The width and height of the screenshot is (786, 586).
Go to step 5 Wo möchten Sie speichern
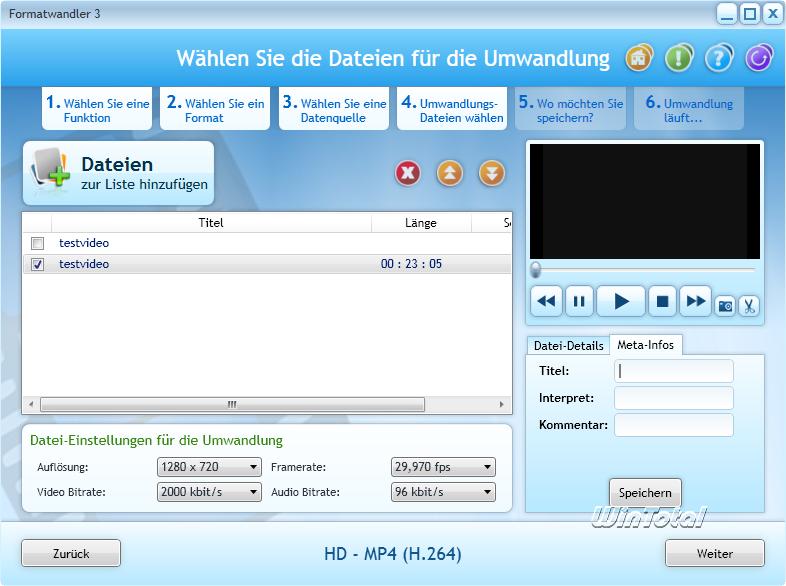[570, 109]
